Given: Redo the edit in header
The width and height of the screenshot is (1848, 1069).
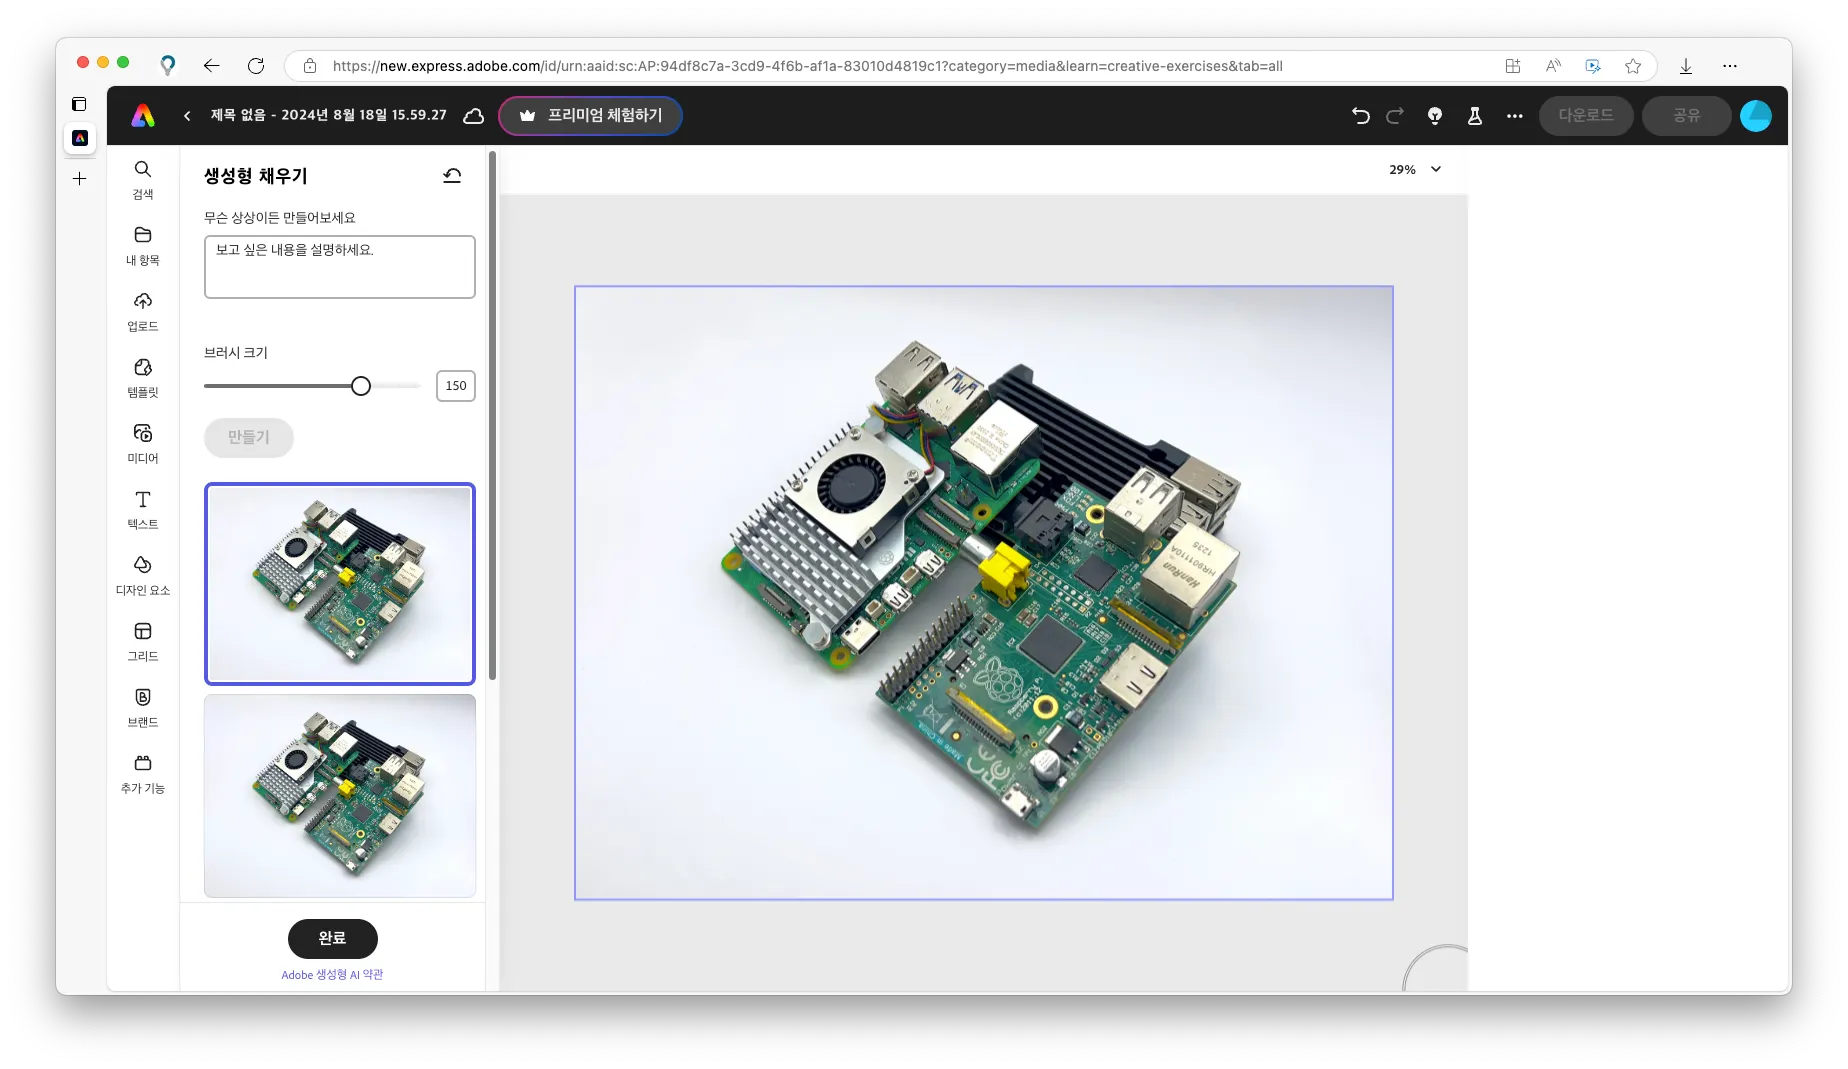Looking at the screenshot, I should pyautogui.click(x=1395, y=116).
